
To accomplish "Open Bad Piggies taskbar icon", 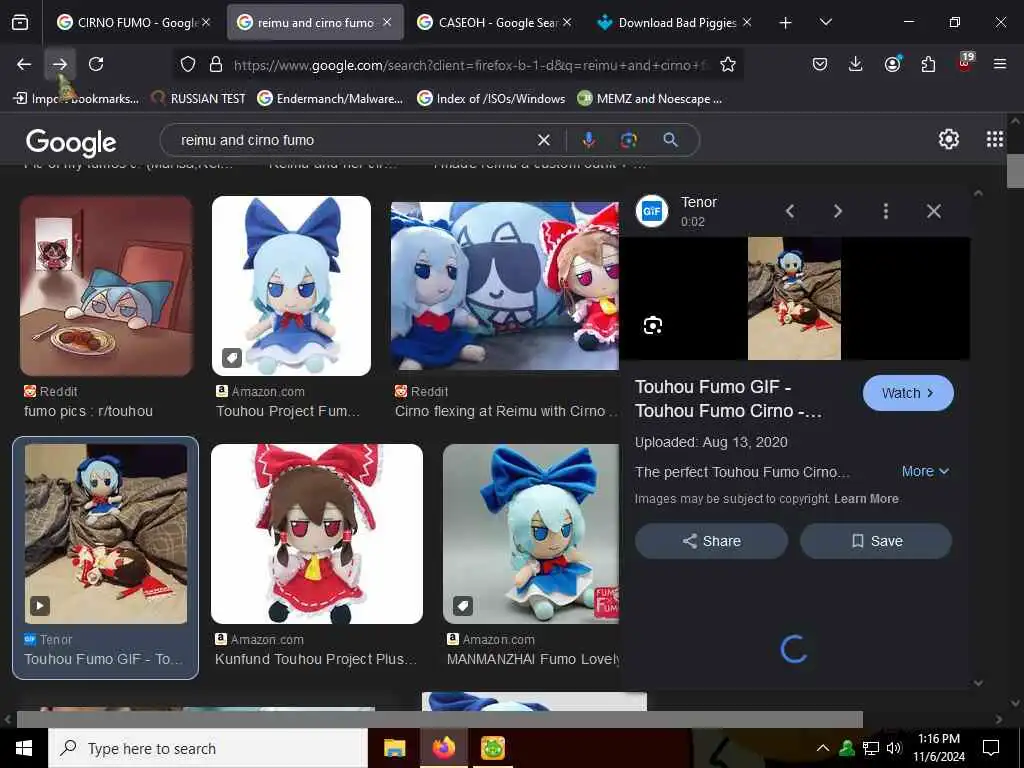I will [493, 748].
